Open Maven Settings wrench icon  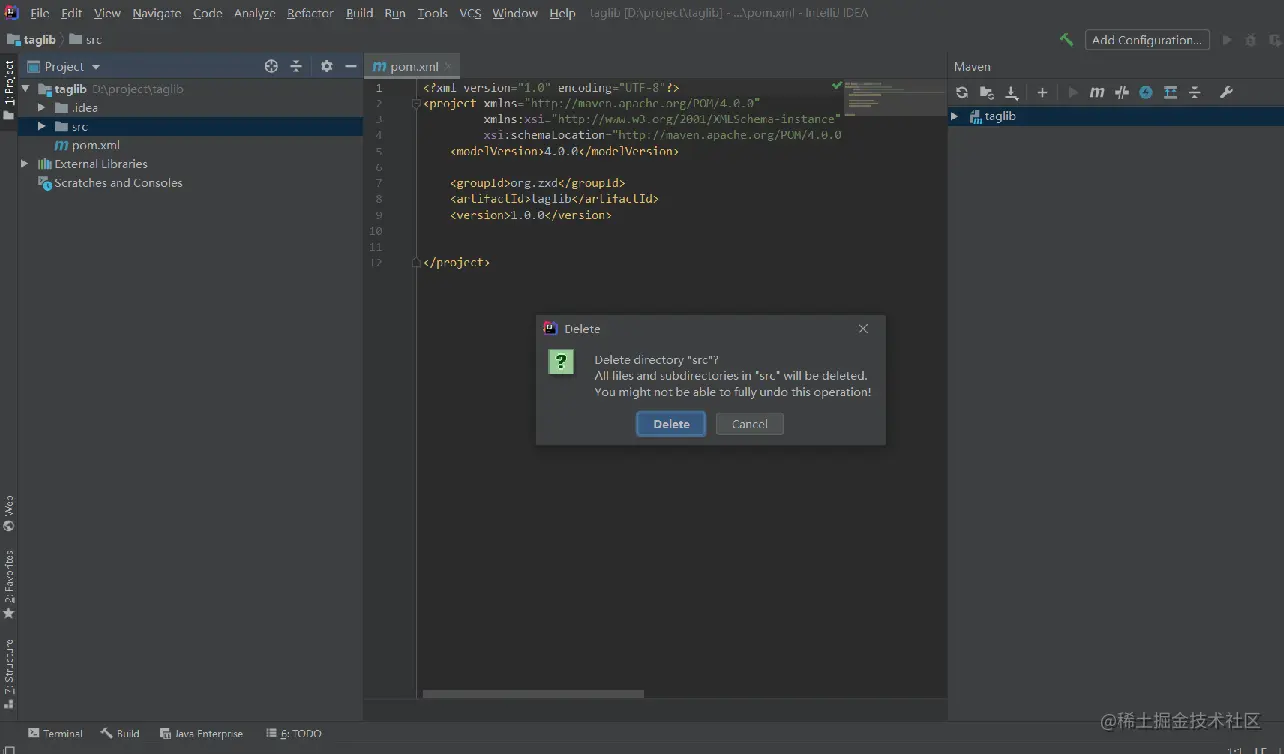coord(1226,92)
